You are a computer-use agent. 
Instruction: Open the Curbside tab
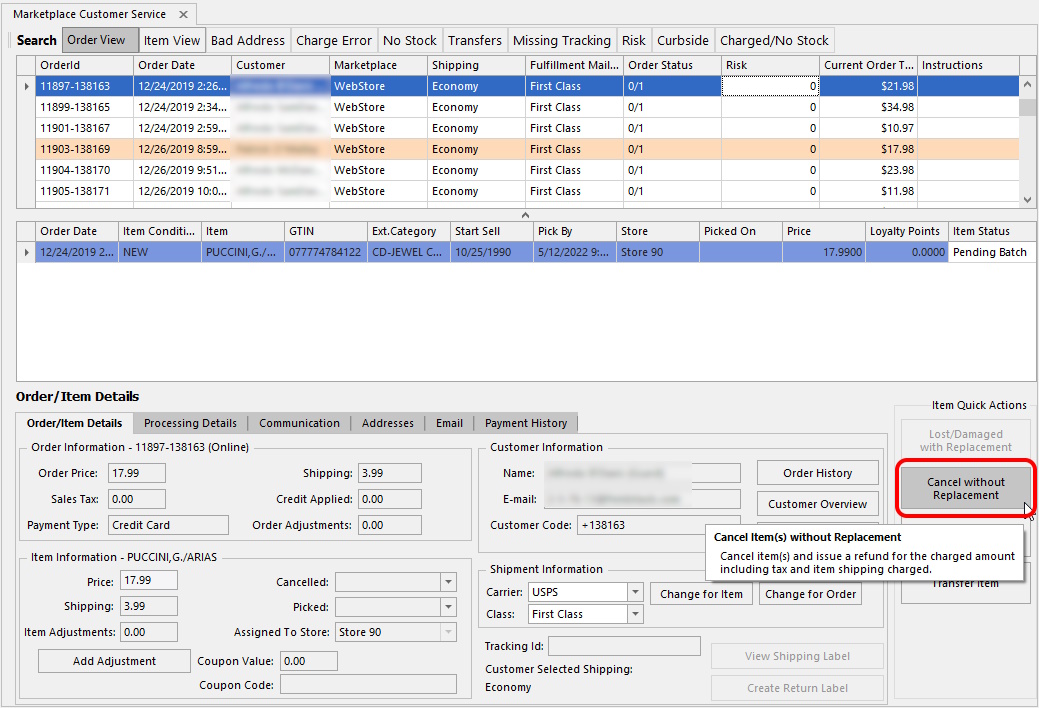click(x=683, y=40)
